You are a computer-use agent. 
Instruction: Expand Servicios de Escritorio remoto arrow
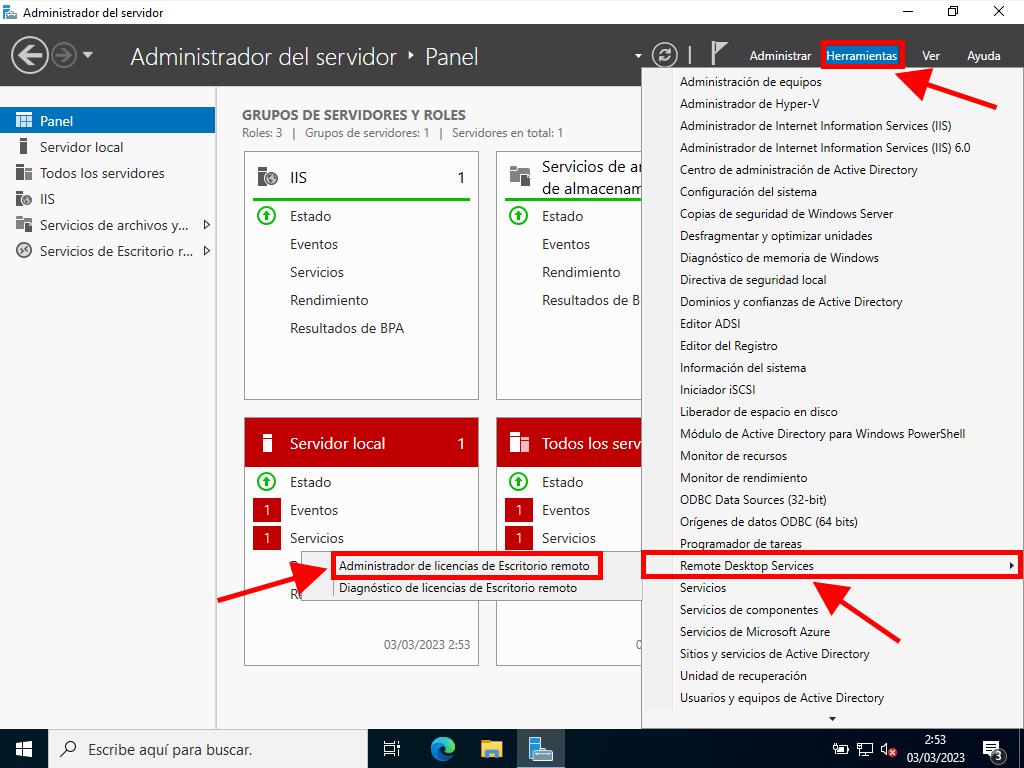pyautogui.click(x=207, y=251)
